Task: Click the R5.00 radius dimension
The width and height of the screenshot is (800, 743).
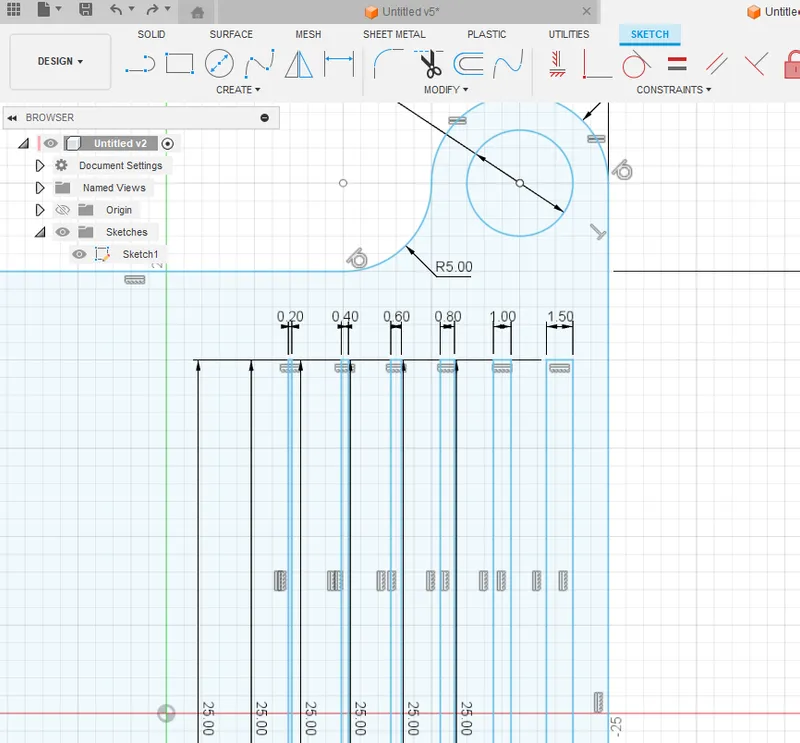Action: click(454, 267)
